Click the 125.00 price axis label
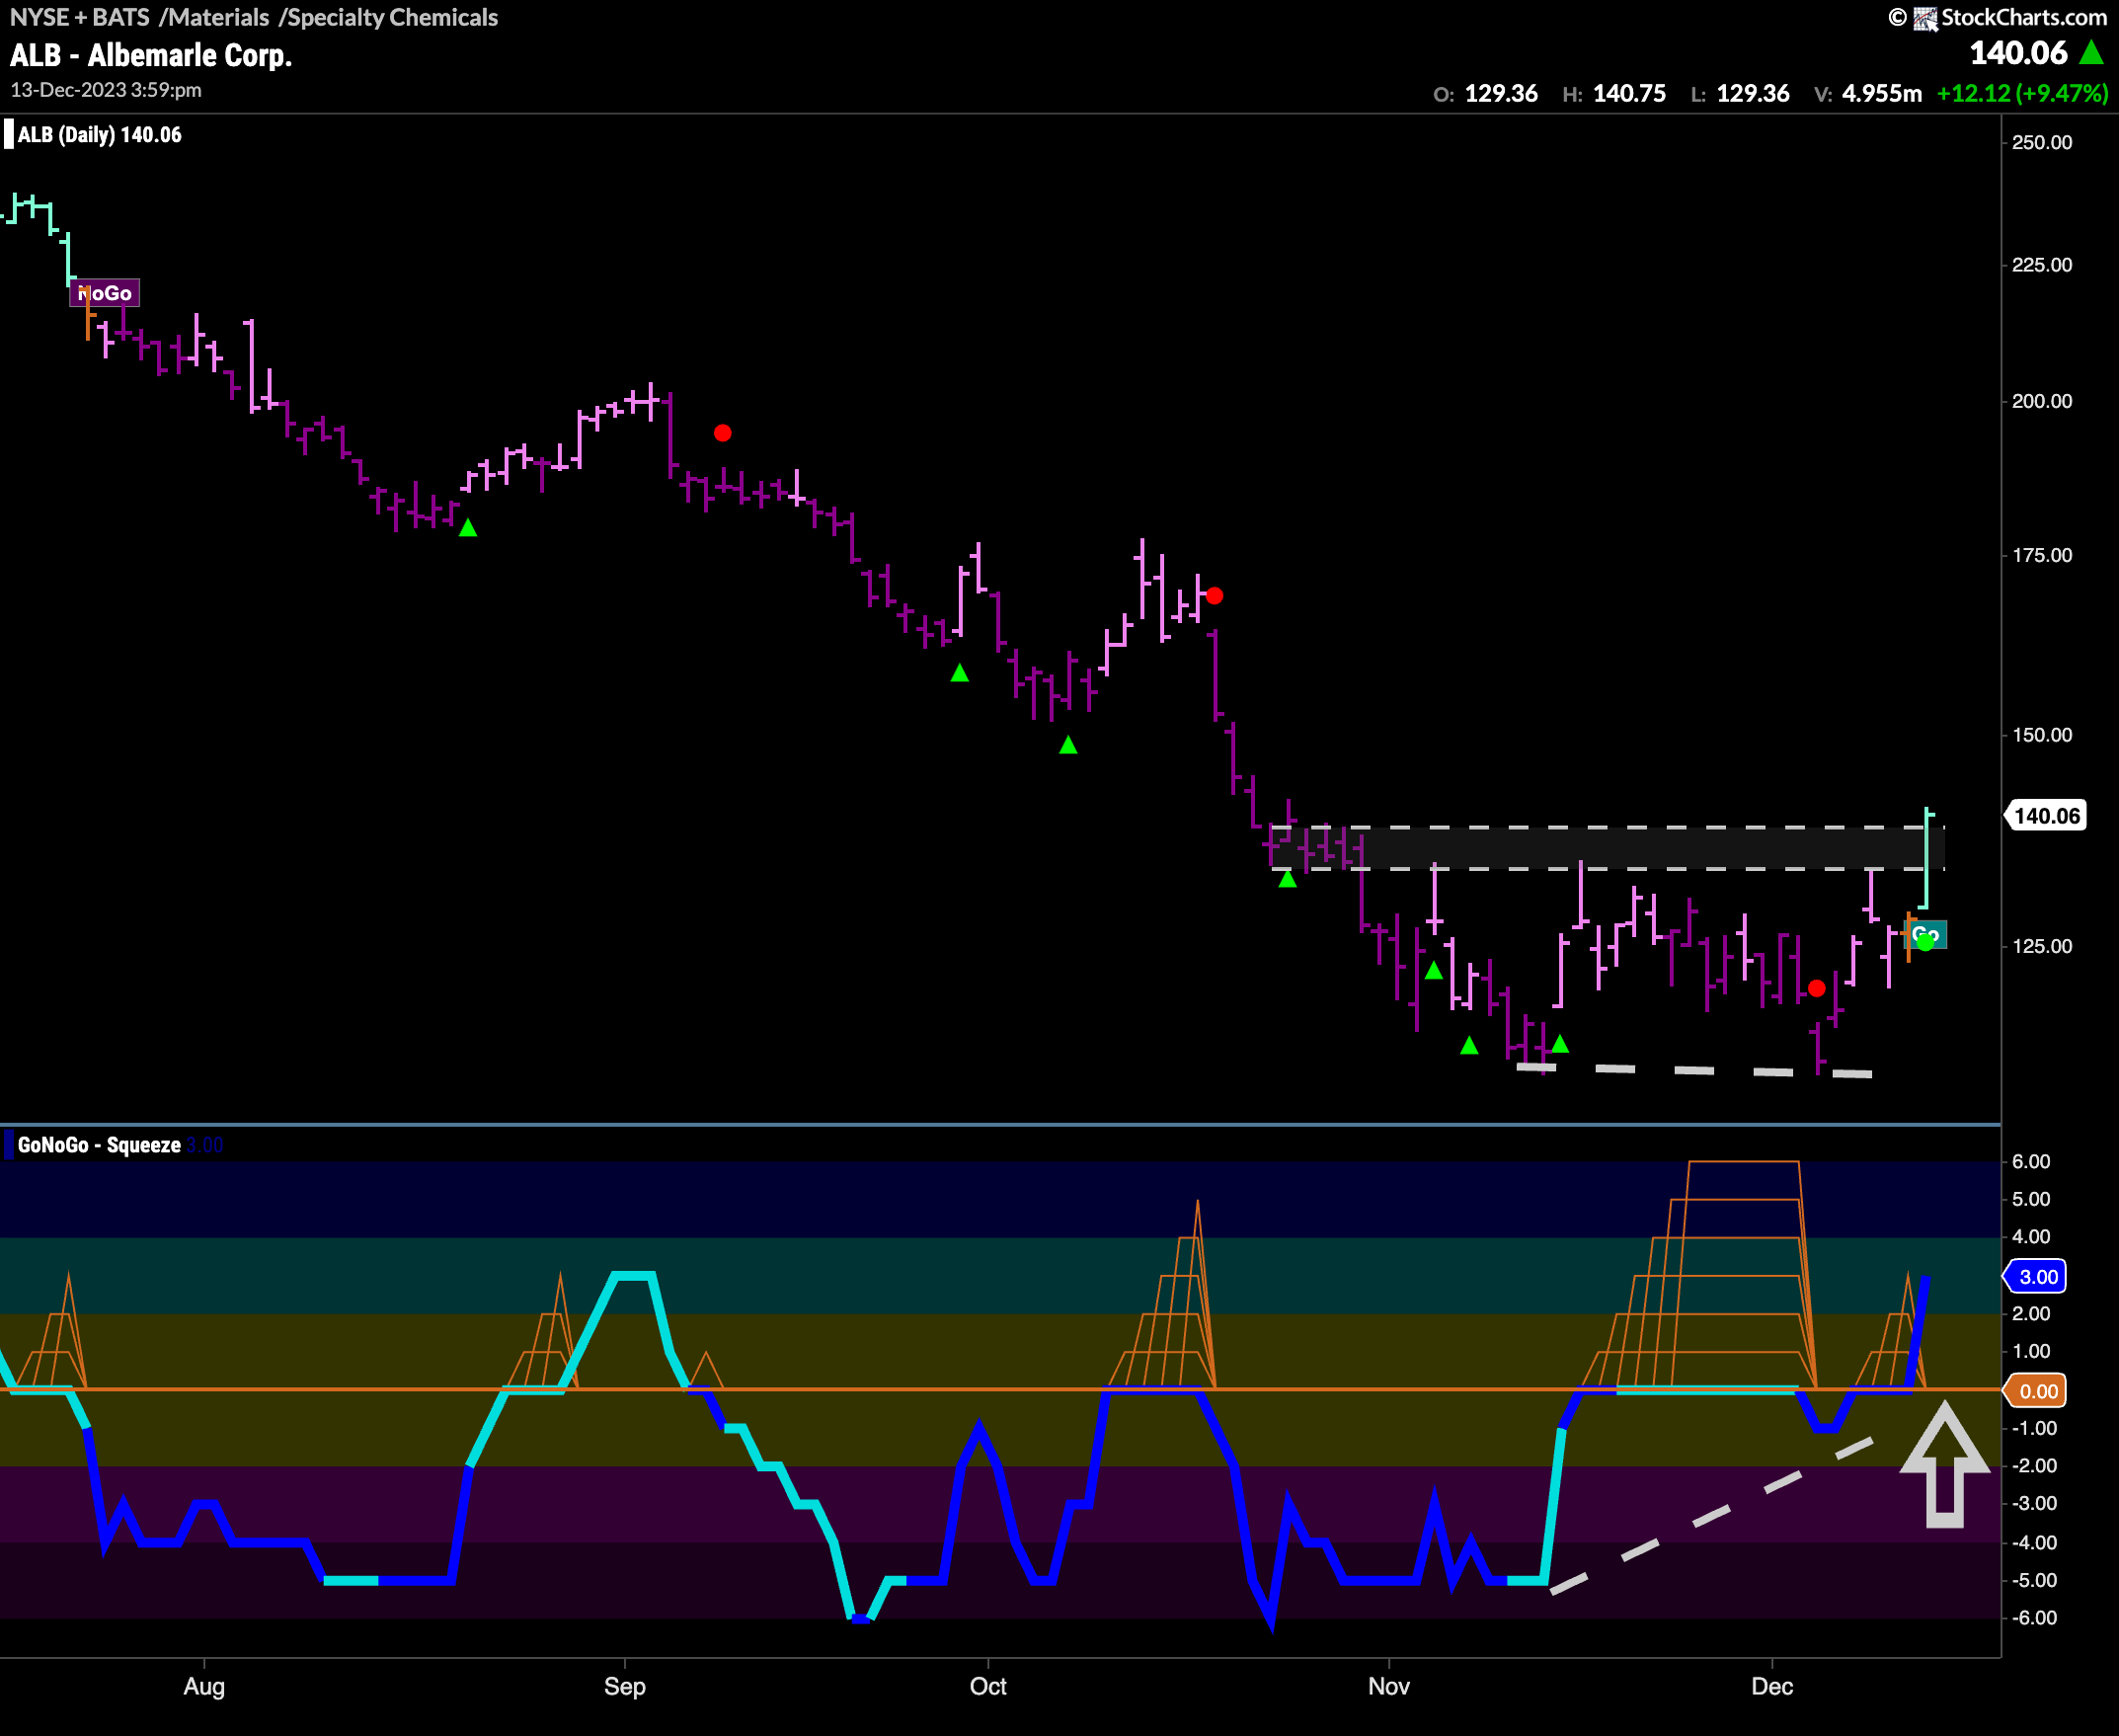The image size is (2119, 1736). pyautogui.click(x=2042, y=946)
